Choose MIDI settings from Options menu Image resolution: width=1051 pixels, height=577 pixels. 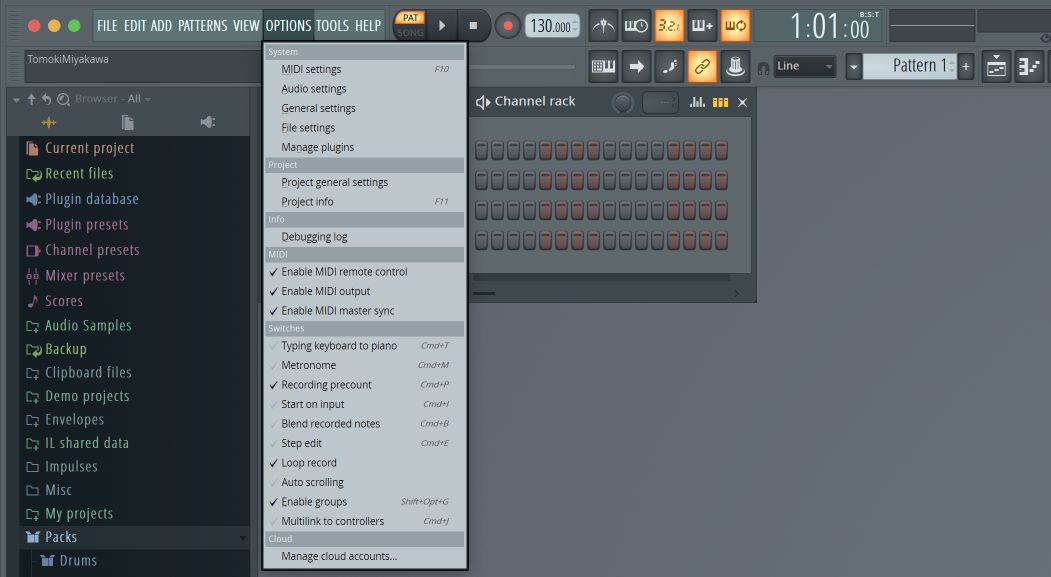pos(365,69)
